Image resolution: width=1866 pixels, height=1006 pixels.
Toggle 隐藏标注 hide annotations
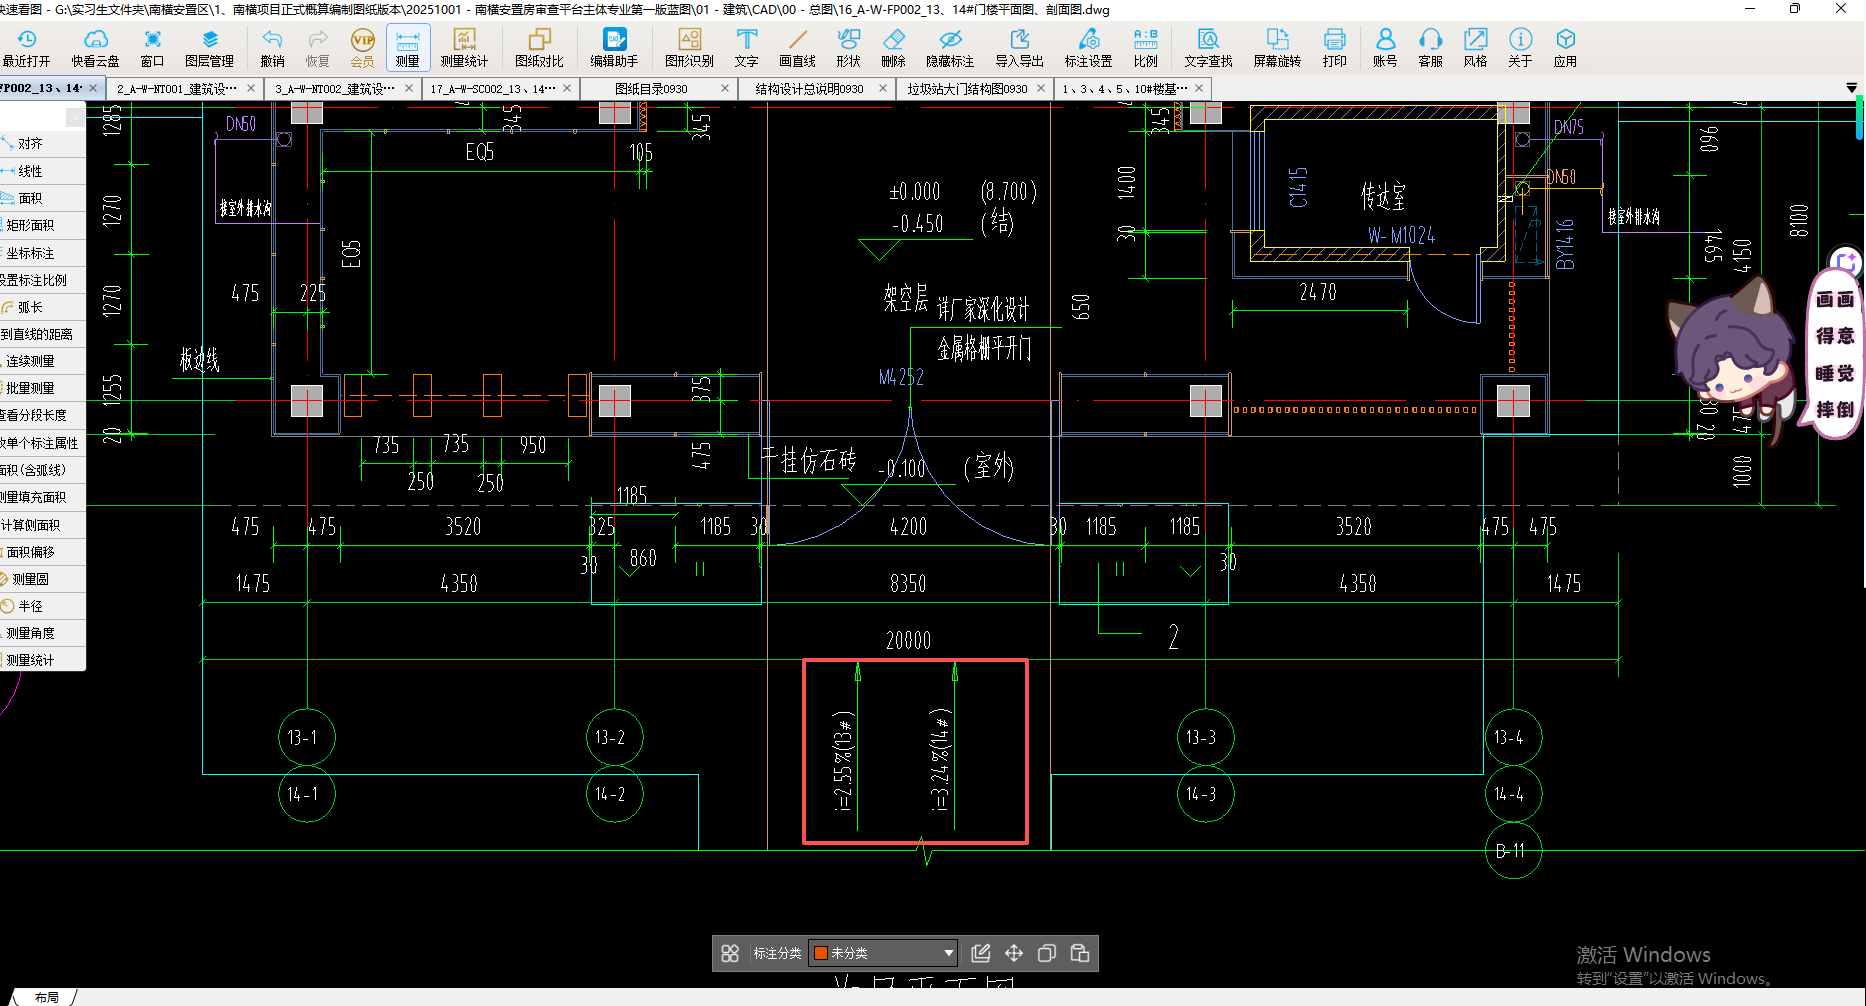949,47
